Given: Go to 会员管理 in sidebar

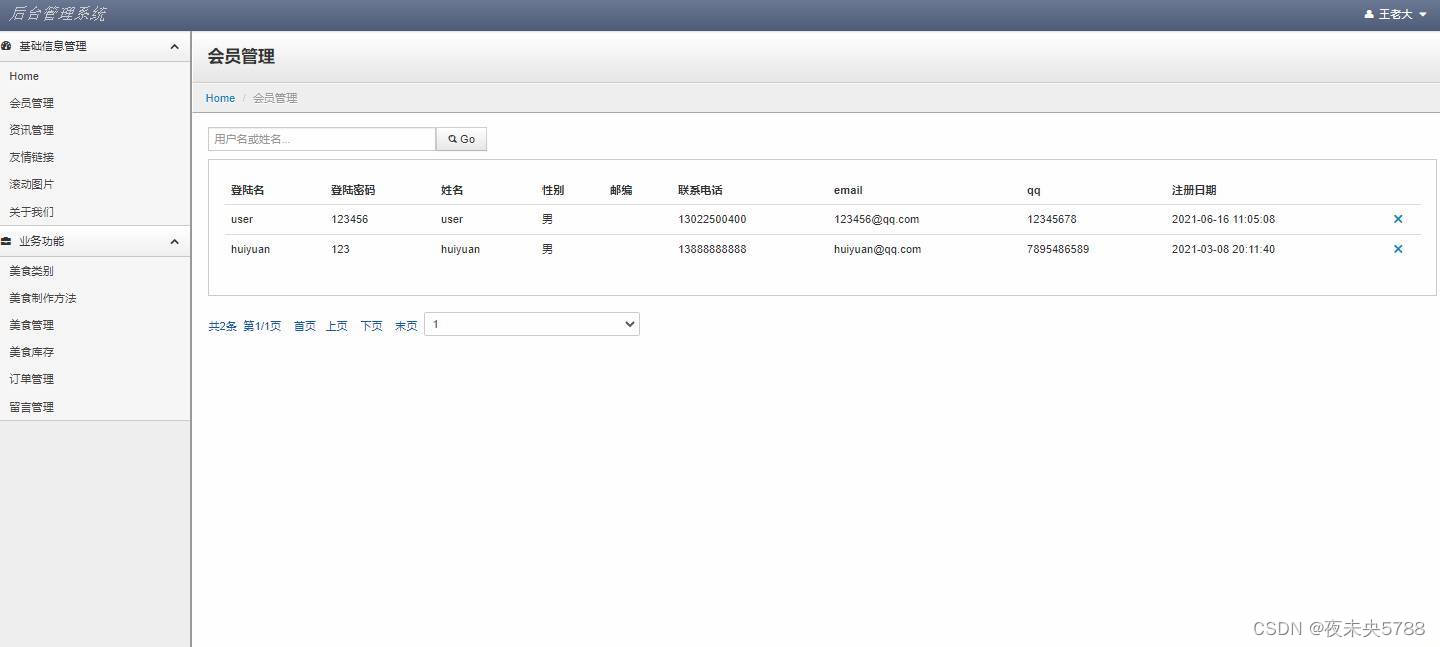Looking at the screenshot, I should coord(32,103).
